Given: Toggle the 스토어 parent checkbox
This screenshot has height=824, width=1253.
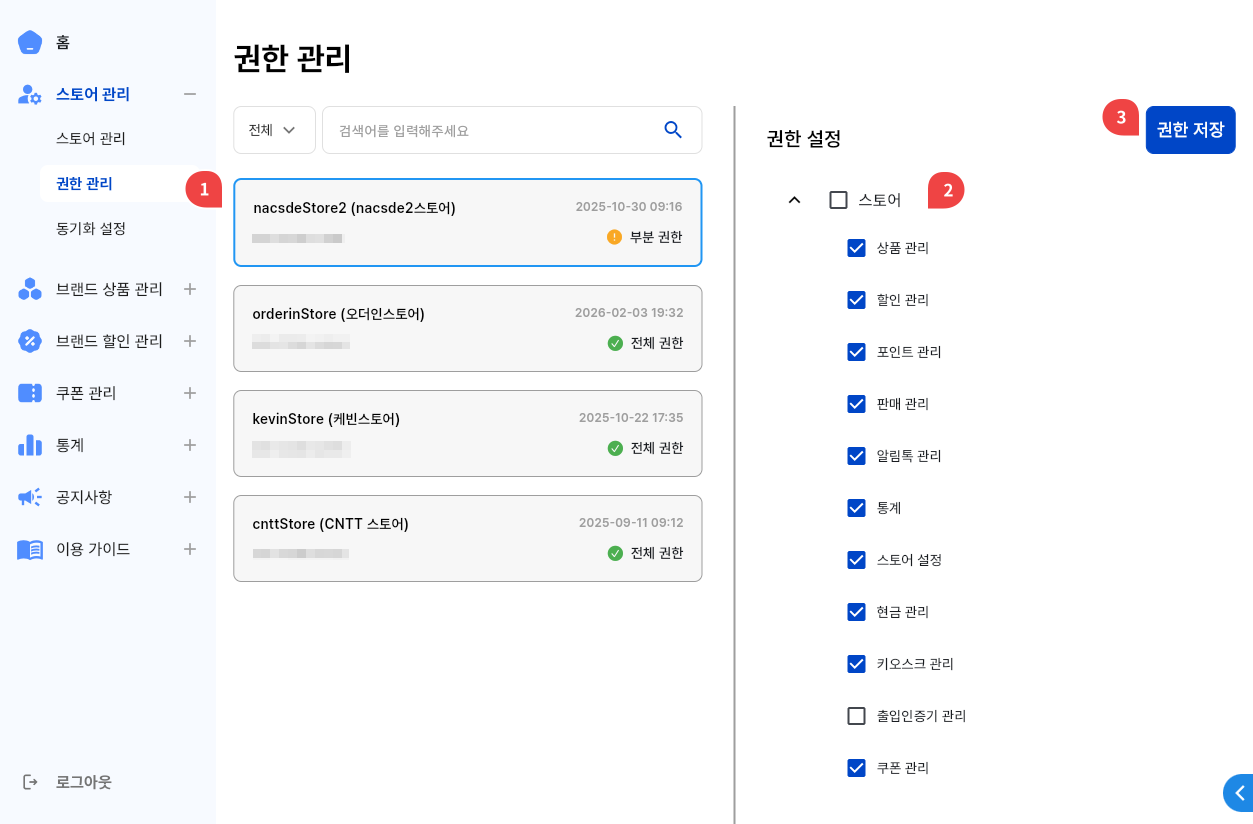Looking at the screenshot, I should tap(838, 200).
